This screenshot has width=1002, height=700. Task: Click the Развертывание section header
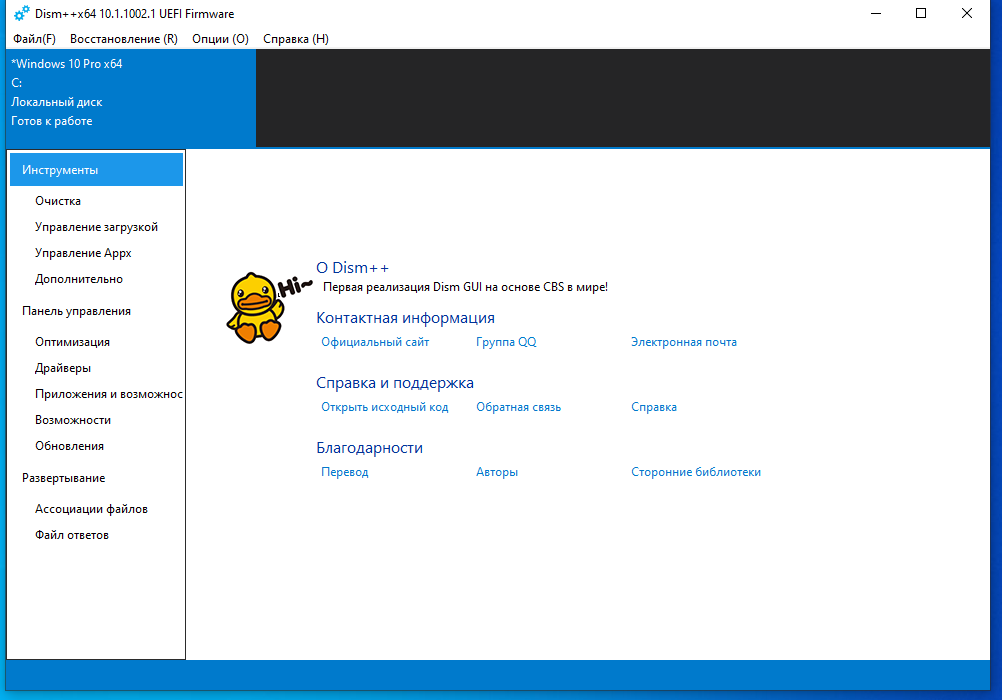(x=64, y=478)
